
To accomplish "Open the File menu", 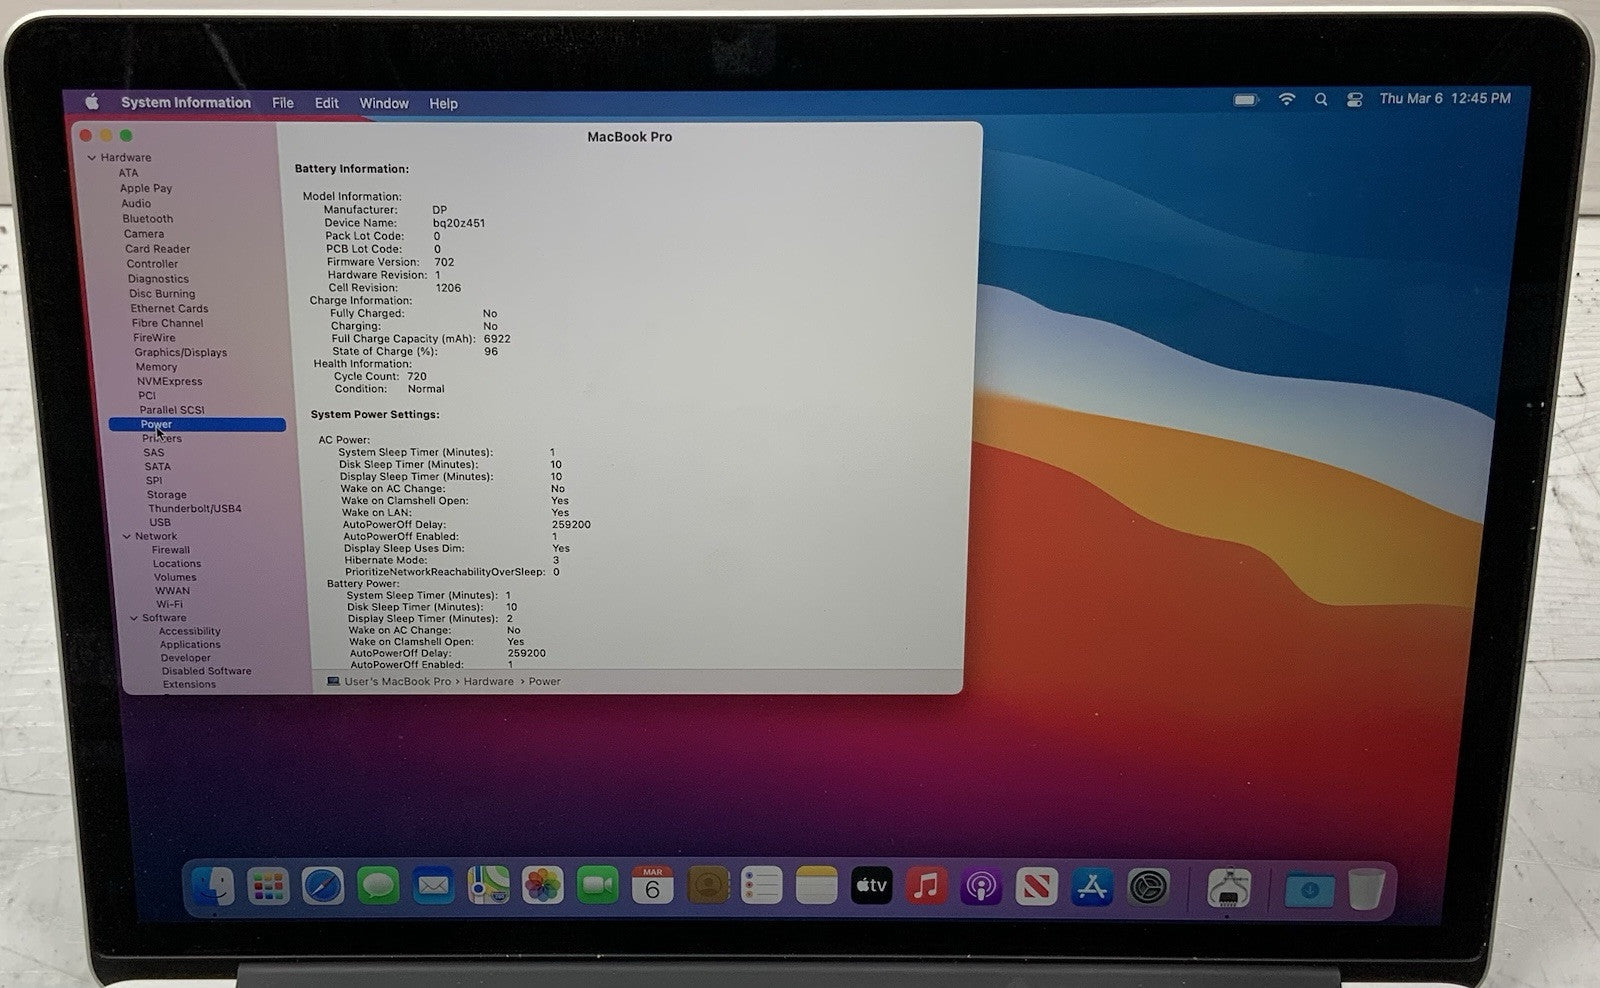I will pyautogui.click(x=283, y=103).
